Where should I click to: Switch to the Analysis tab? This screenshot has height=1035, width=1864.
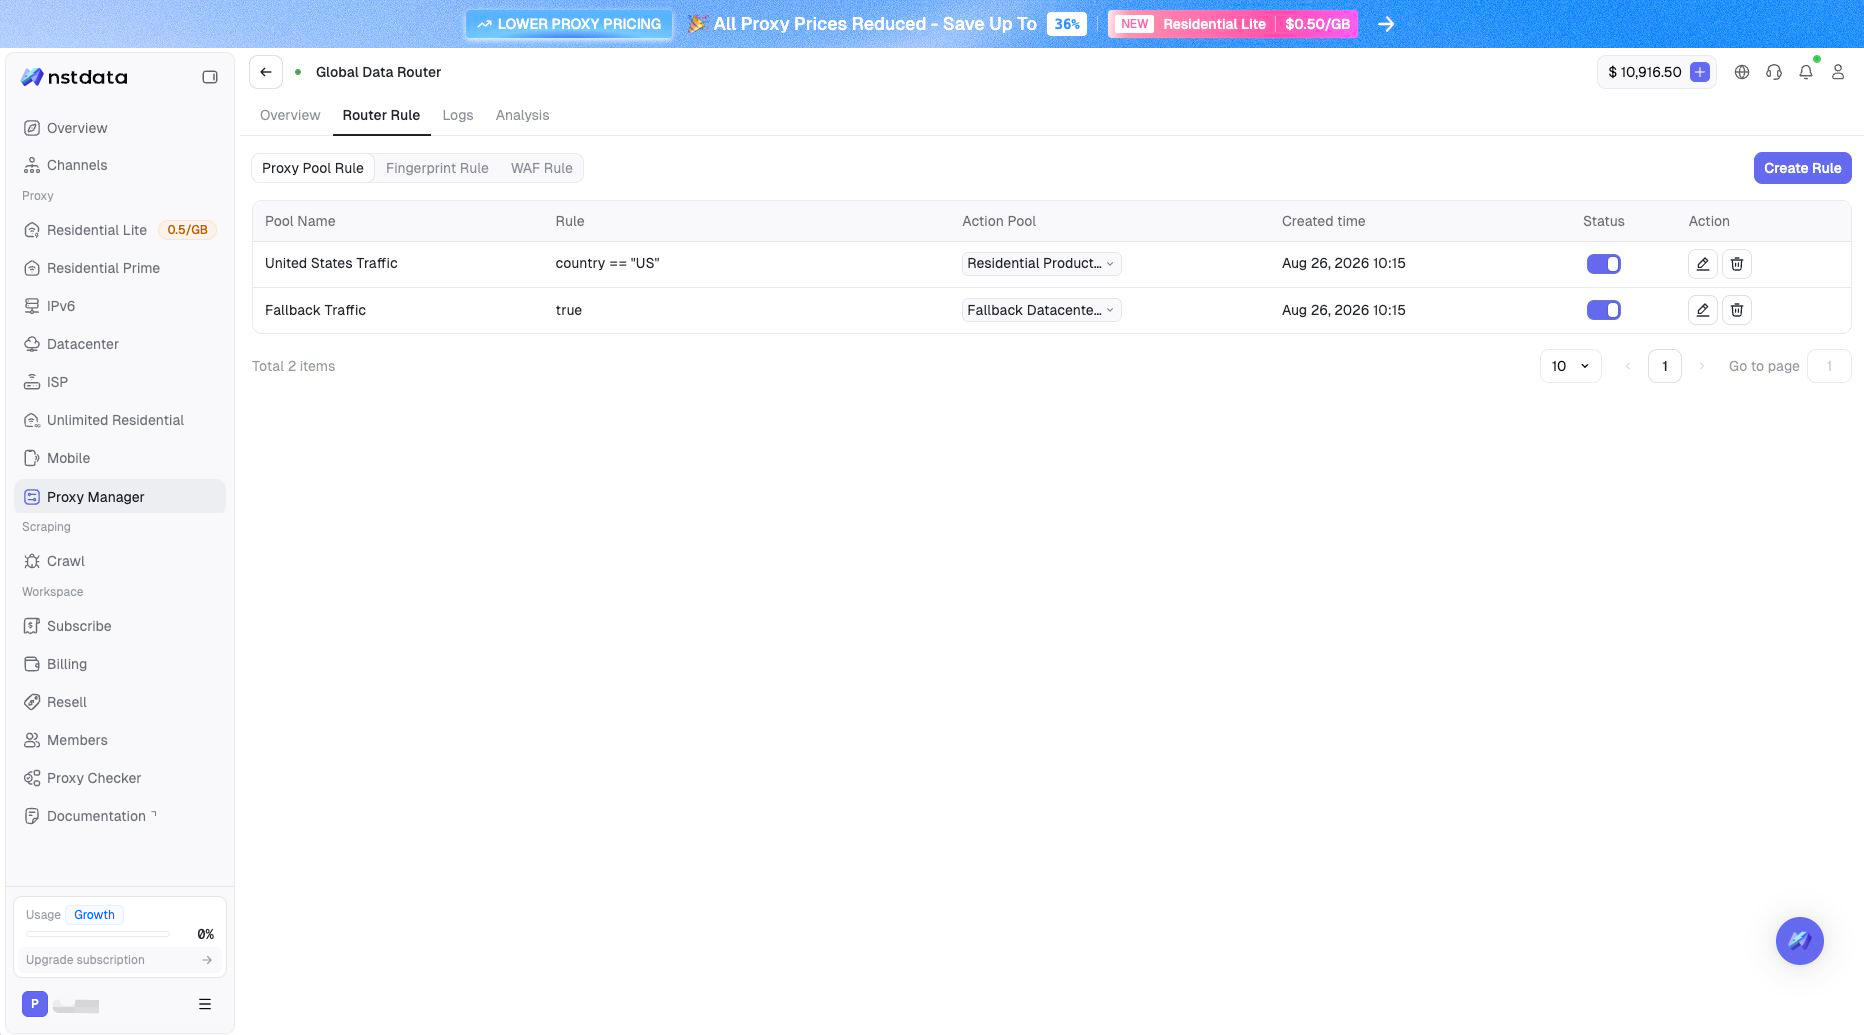pyautogui.click(x=523, y=115)
